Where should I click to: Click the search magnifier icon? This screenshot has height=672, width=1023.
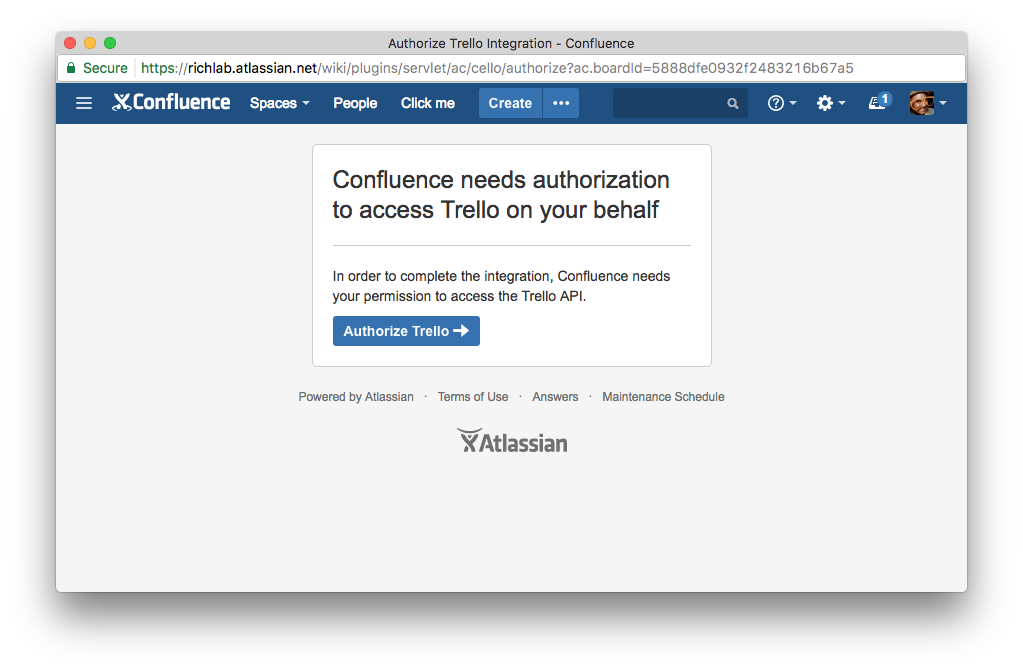tap(733, 103)
